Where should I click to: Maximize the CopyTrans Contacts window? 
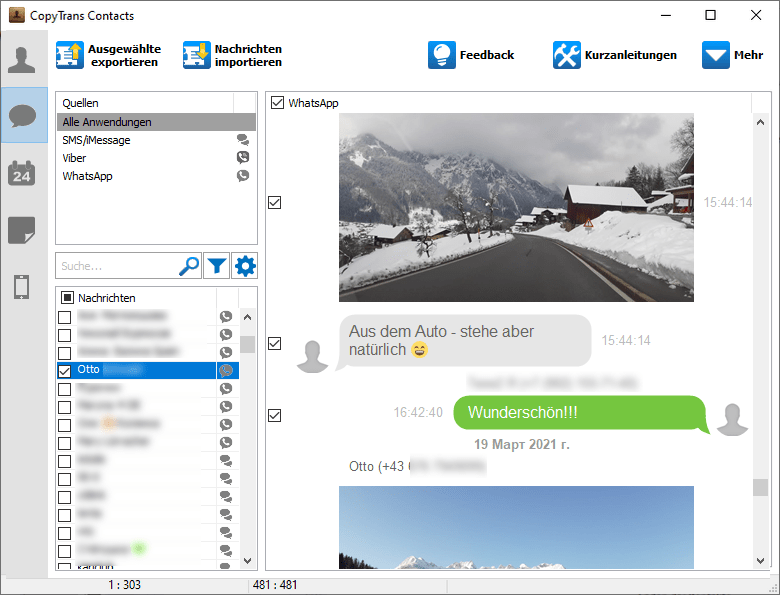(711, 15)
